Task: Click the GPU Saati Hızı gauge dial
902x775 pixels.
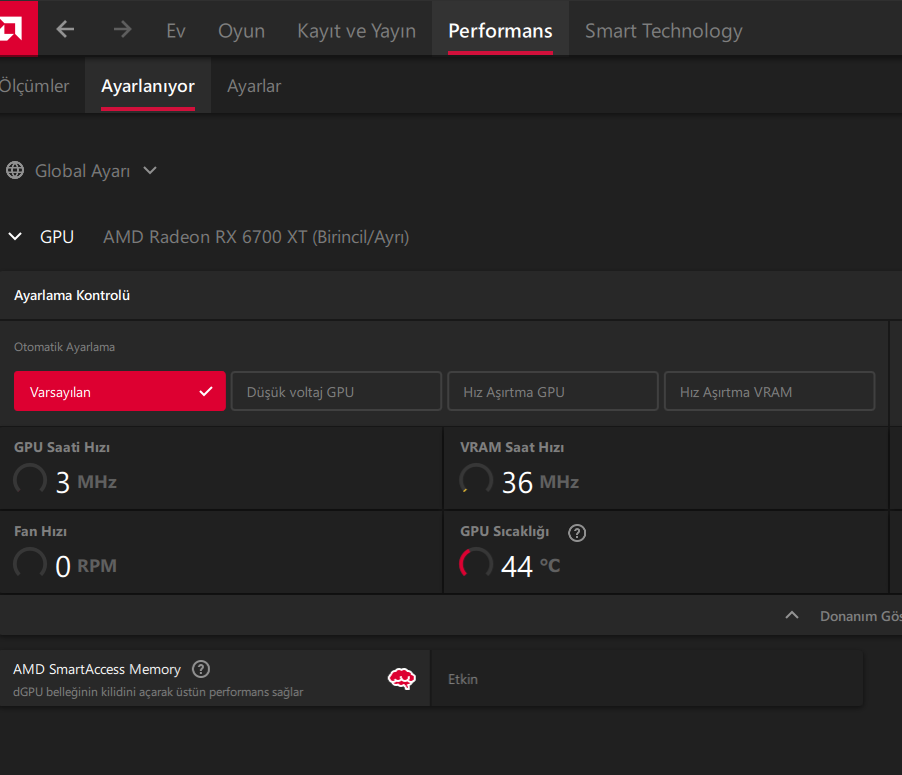Action: 30,480
